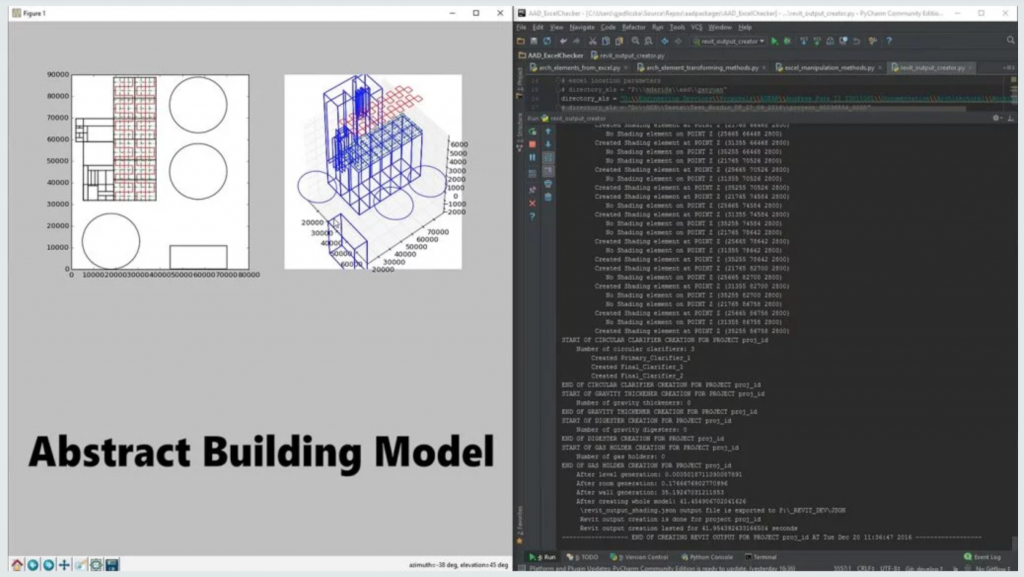This screenshot has width=1024, height=577.
Task: Click the VCS Commit Changes icon
Action: click(817, 41)
